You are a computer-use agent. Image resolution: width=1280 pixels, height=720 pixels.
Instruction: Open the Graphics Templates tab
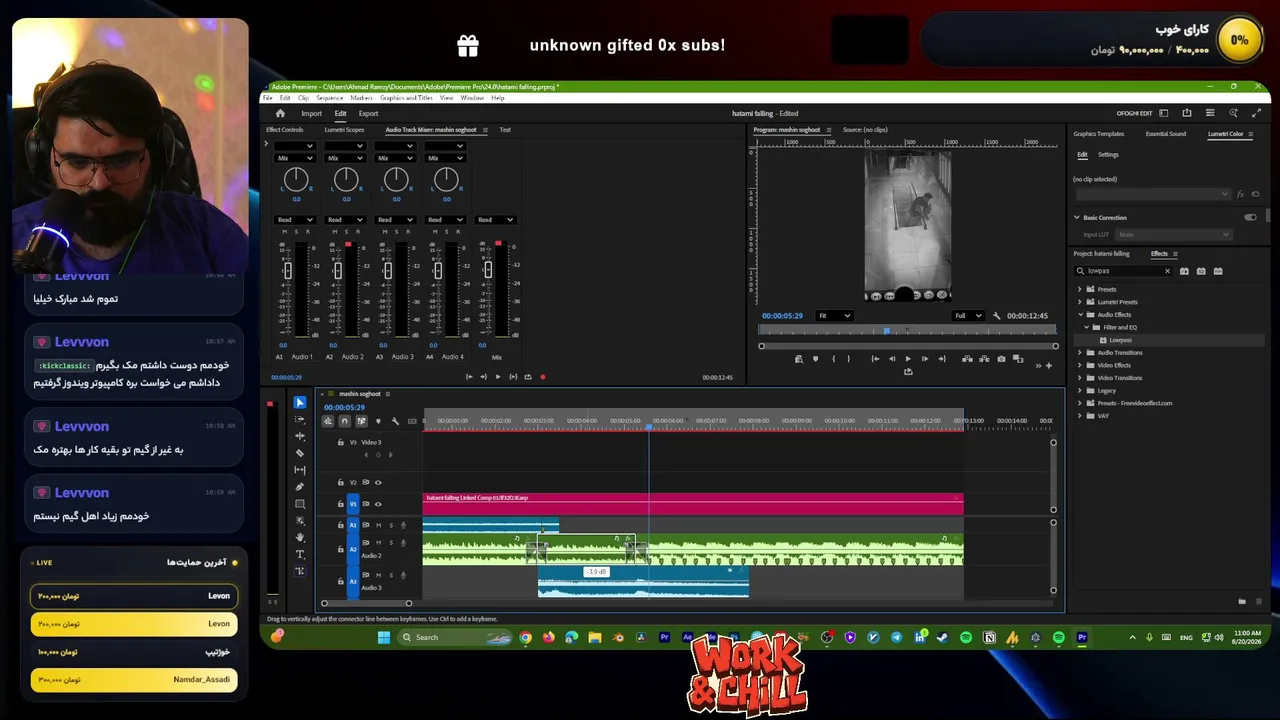[x=1099, y=134]
